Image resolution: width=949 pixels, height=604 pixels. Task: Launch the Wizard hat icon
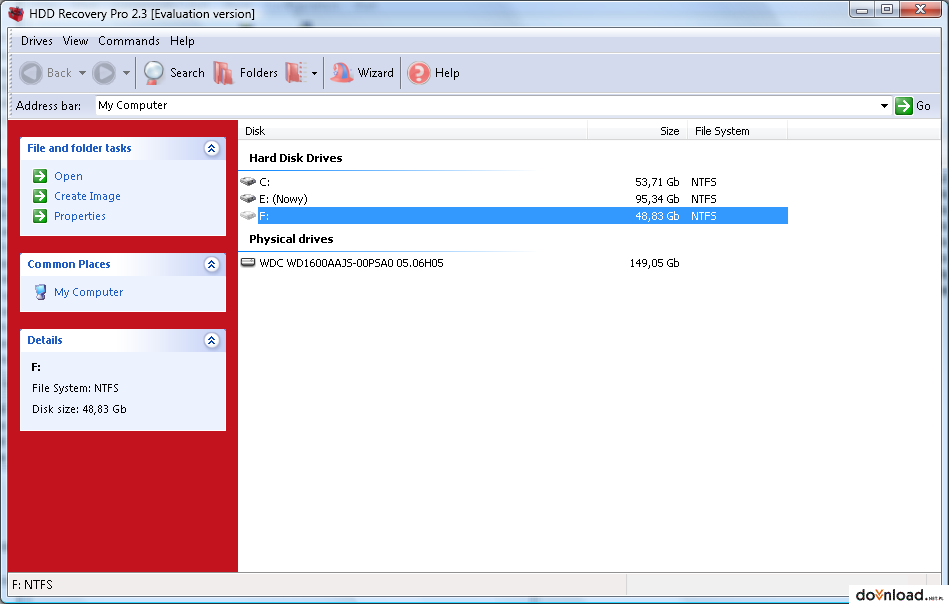(342, 73)
